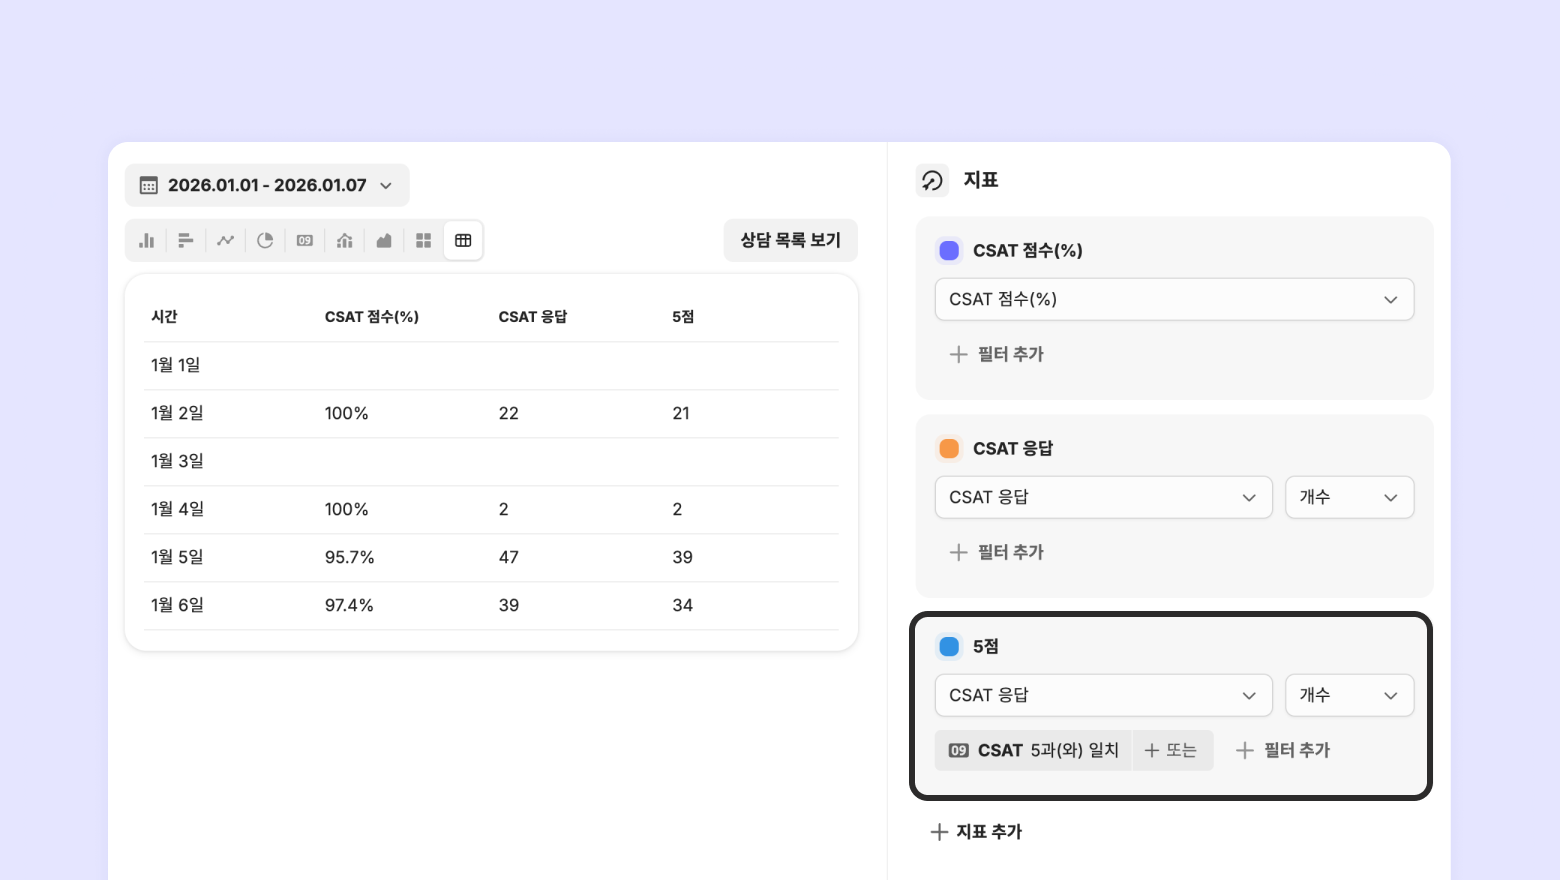Click the CSAT 5과(와) 일치 filter chip

point(1033,750)
